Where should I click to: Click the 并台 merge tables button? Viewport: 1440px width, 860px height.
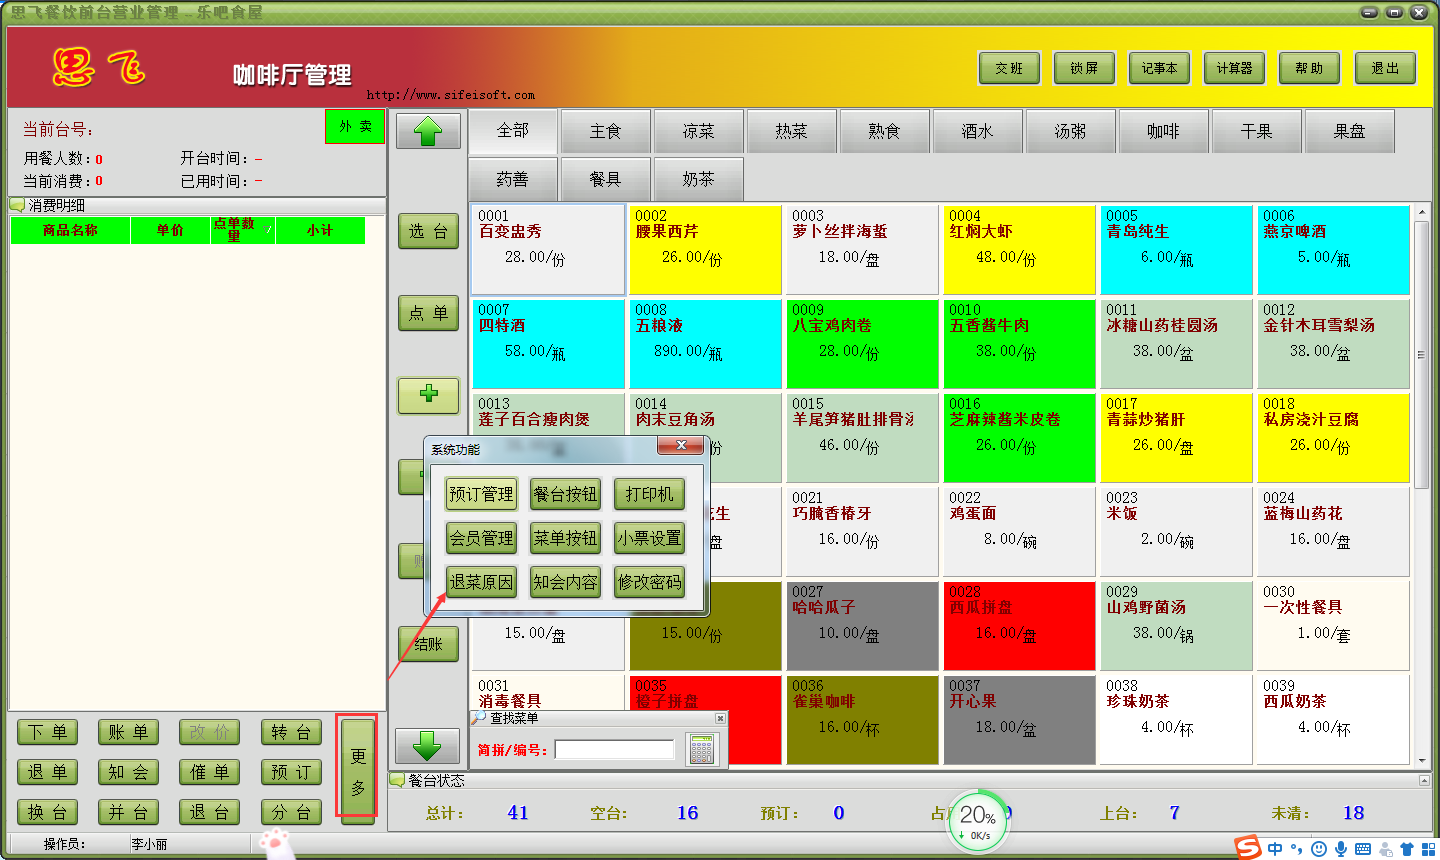point(128,812)
